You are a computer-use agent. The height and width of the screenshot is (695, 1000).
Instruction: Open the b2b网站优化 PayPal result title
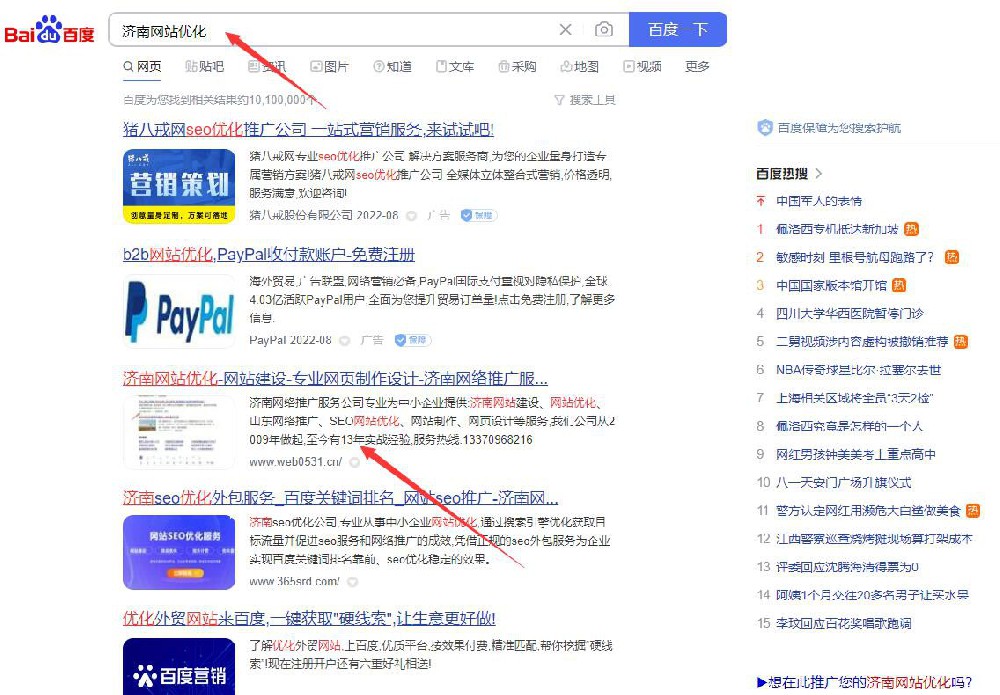268,254
